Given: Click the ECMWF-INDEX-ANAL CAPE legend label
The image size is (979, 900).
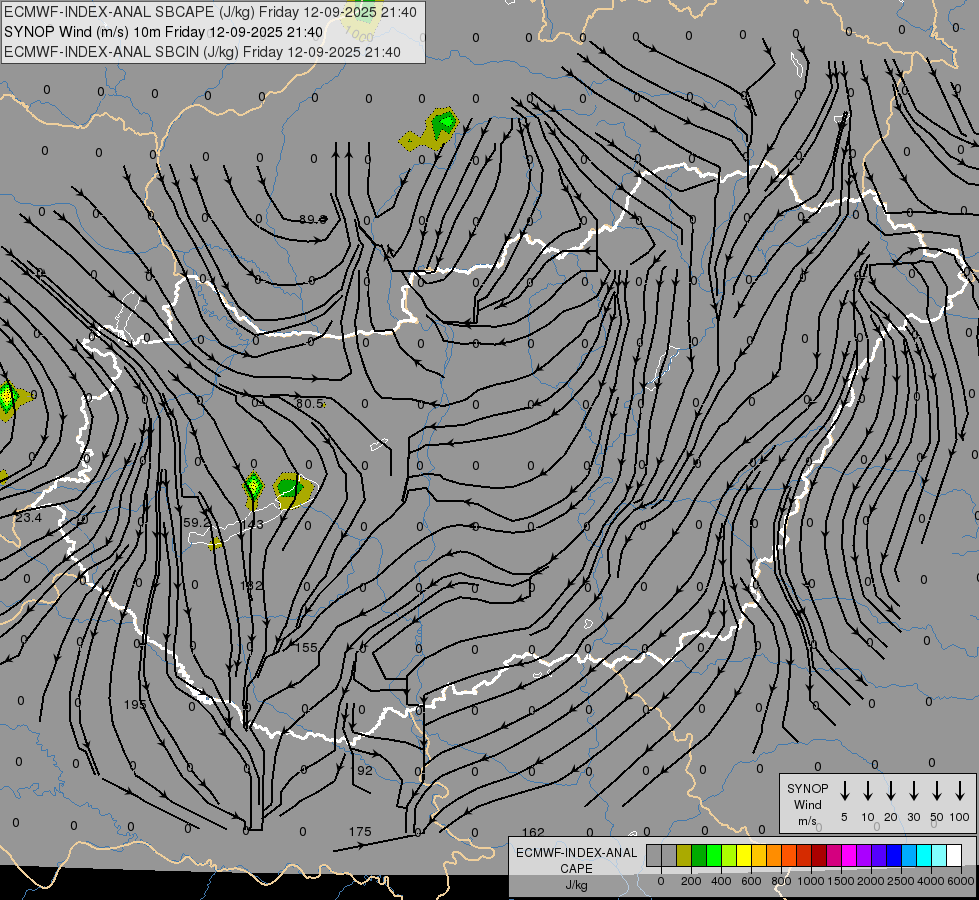Looking at the screenshot, I should (576, 861).
